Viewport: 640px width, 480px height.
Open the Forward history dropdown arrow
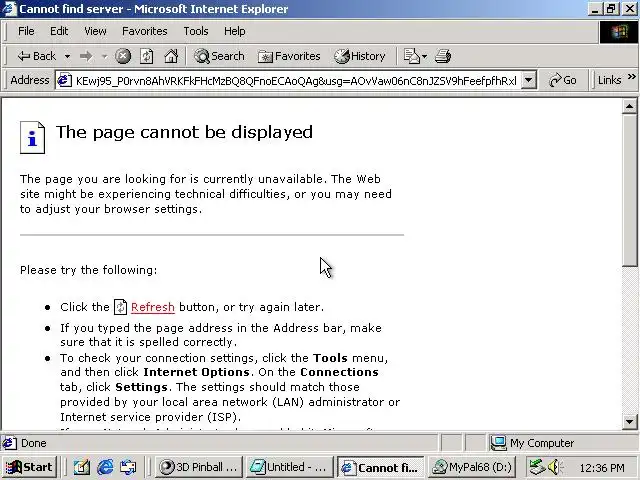click(x=104, y=56)
